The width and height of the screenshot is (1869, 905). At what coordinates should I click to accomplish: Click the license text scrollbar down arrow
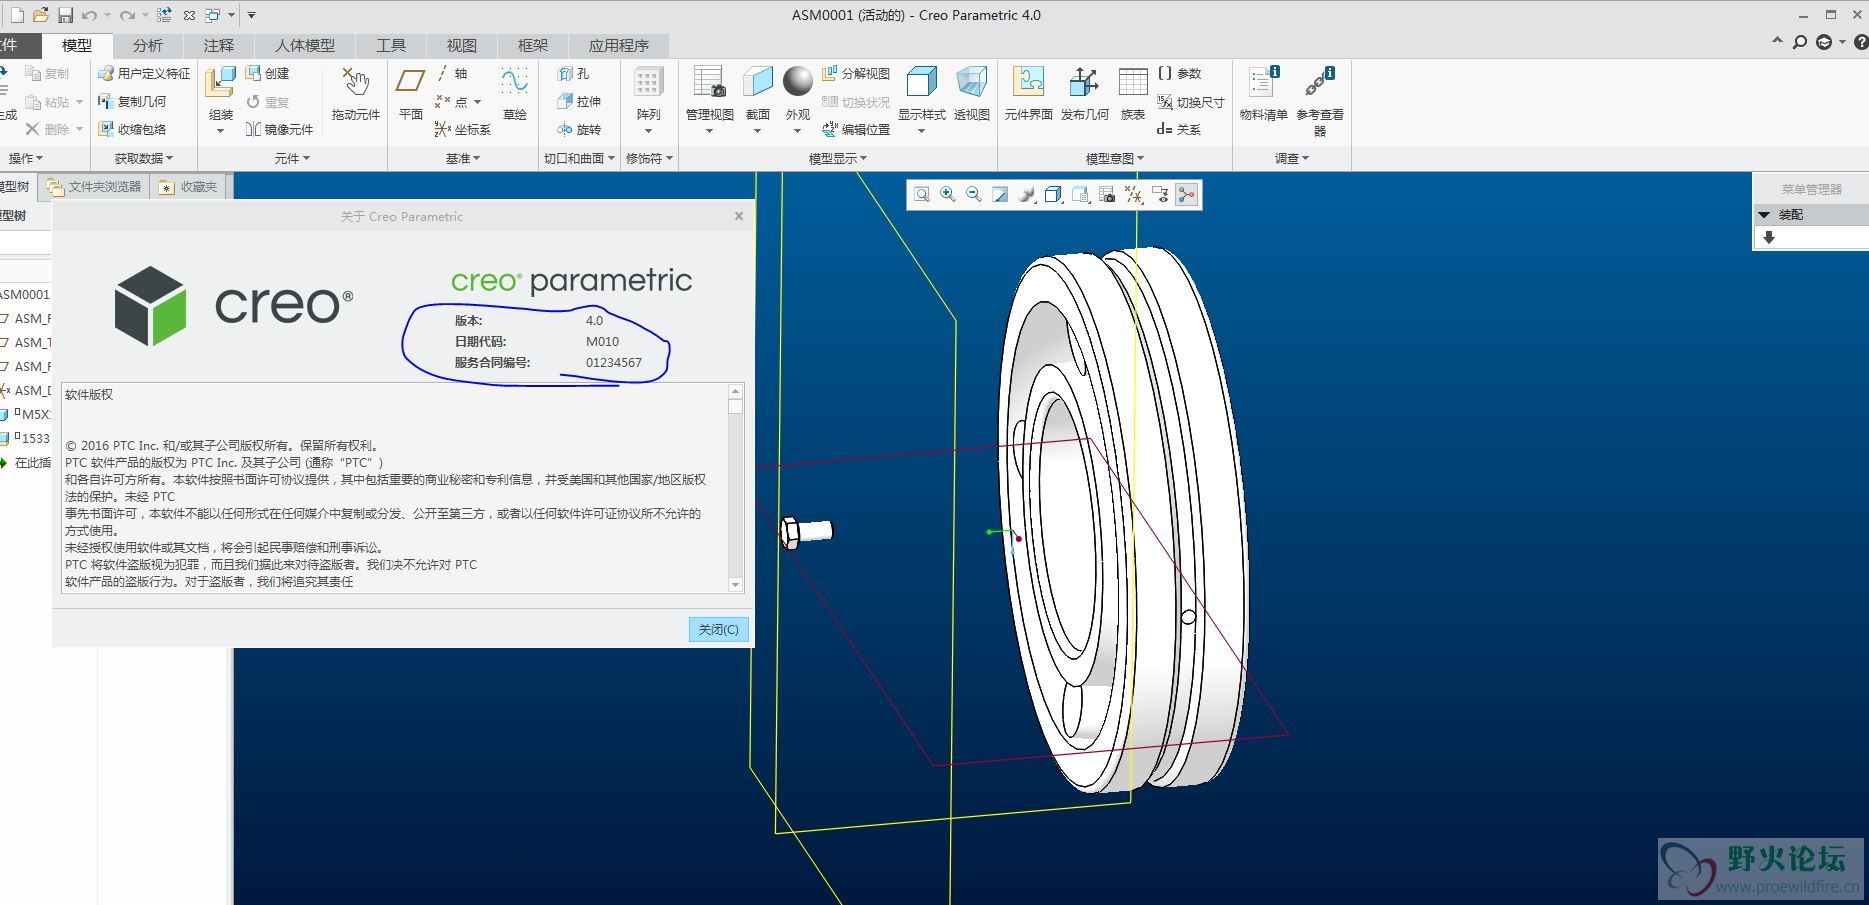click(736, 585)
